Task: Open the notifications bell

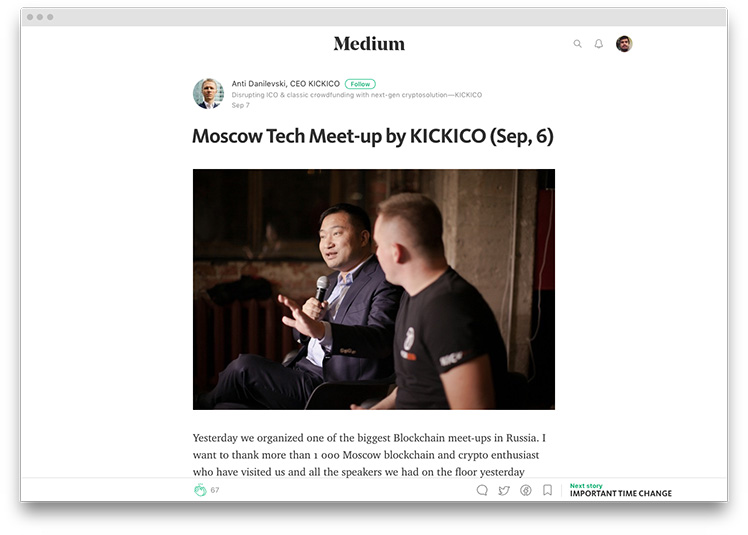Action: (599, 44)
